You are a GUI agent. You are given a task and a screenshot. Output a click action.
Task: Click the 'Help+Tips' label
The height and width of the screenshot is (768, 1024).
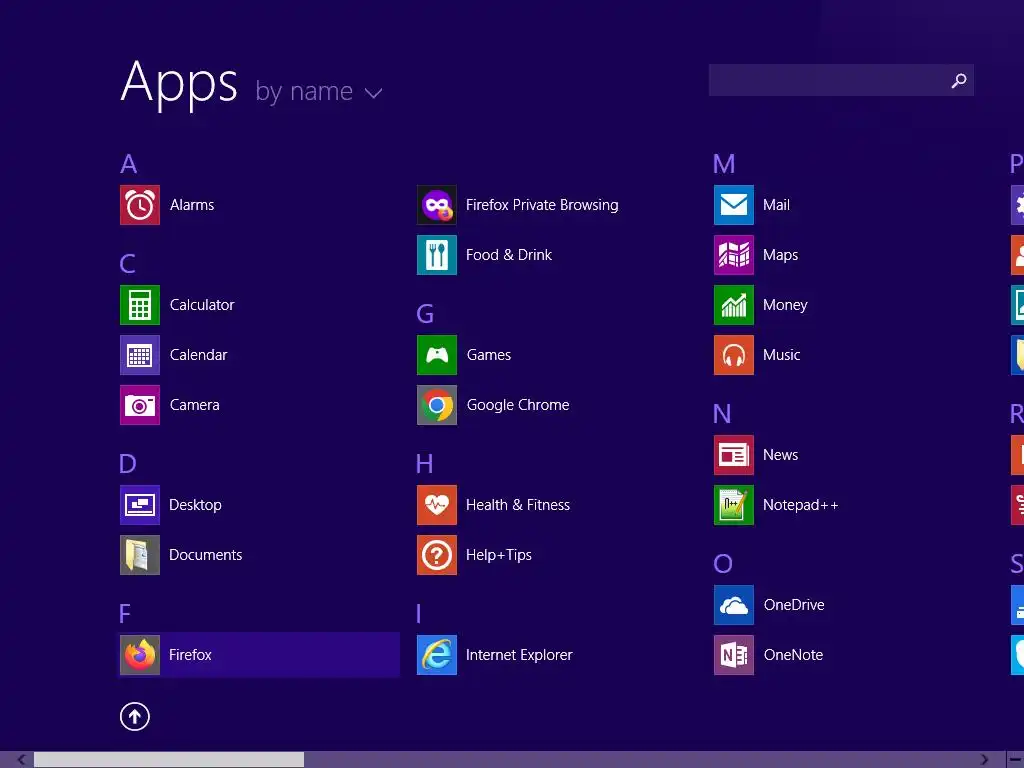tap(499, 555)
